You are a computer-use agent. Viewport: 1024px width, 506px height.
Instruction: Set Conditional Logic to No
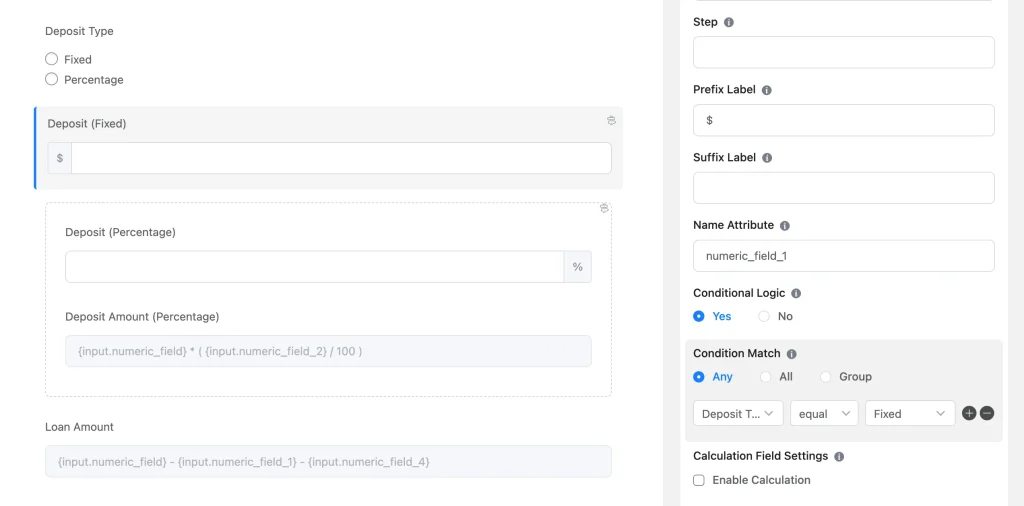pos(764,316)
